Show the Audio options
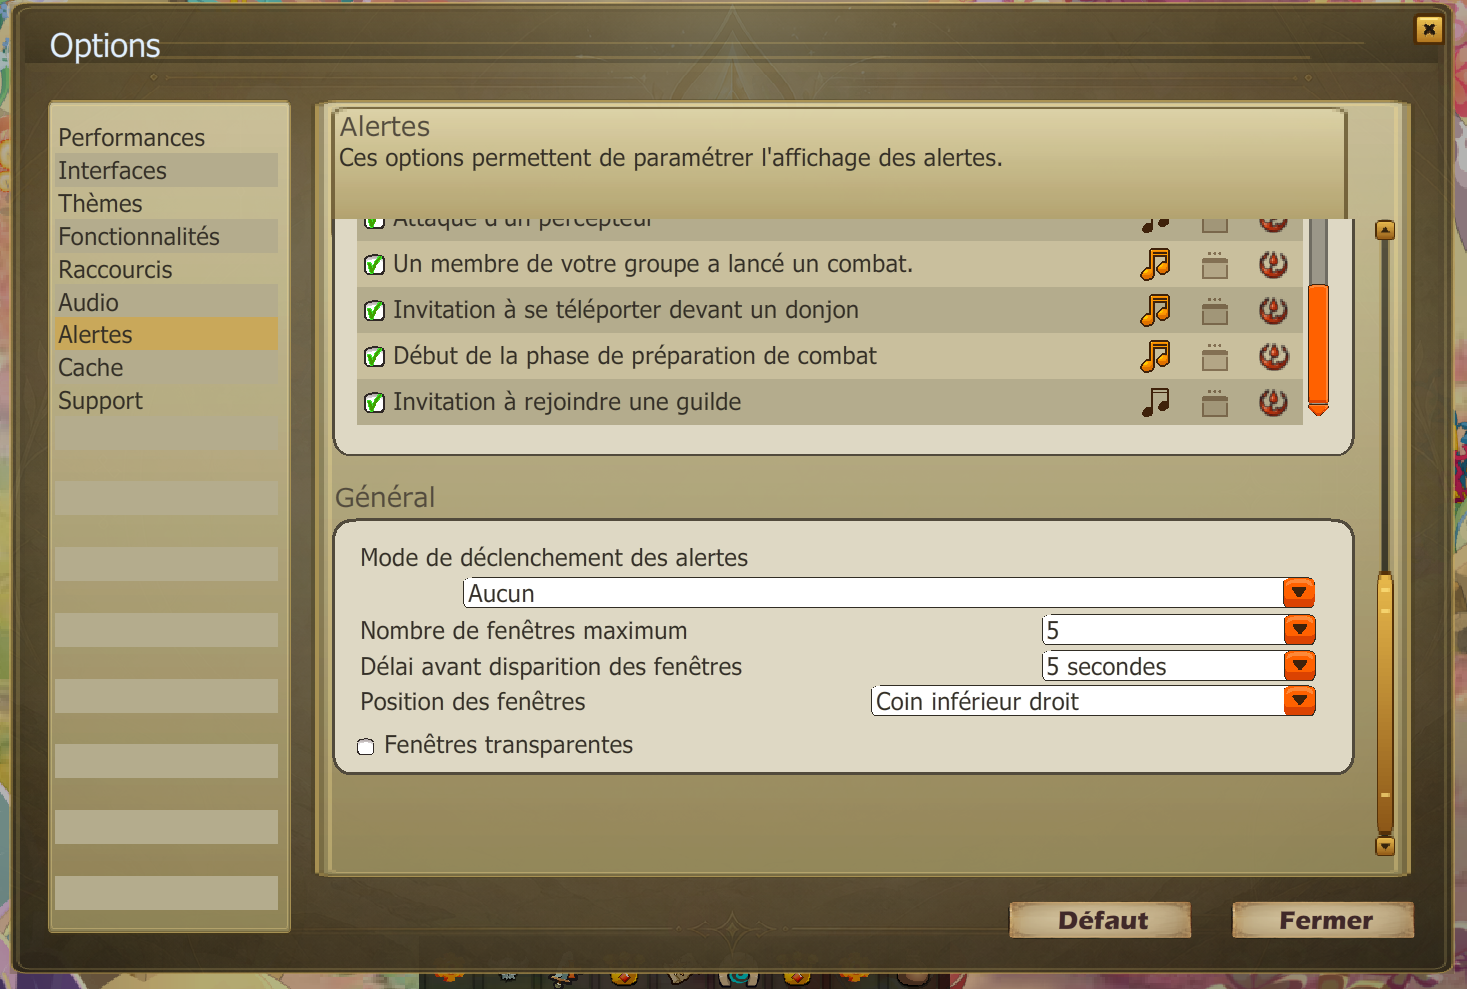Viewport: 1467px width, 989px height. tap(166, 302)
